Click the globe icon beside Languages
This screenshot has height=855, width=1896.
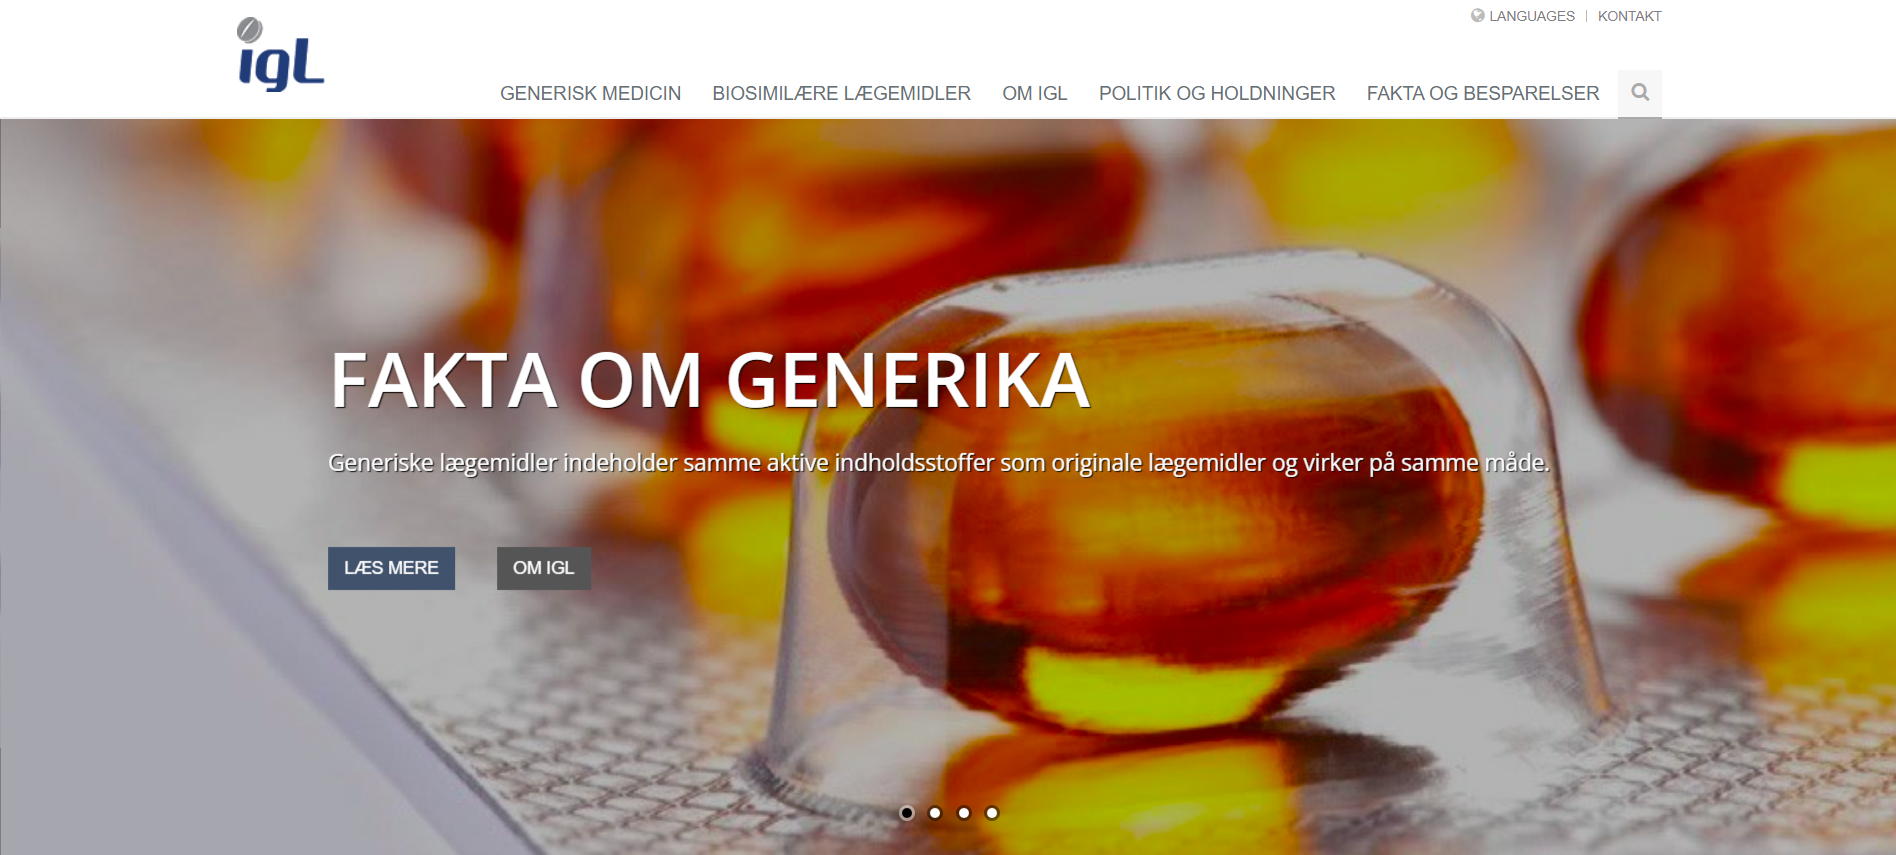tap(1477, 15)
